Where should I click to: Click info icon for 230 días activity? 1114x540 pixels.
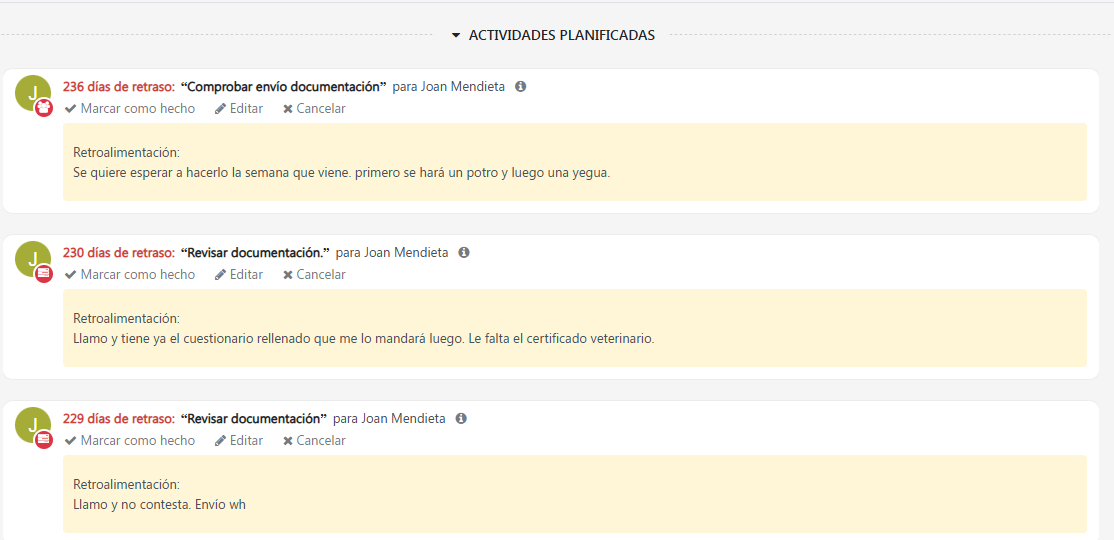click(x=464, y=253)
